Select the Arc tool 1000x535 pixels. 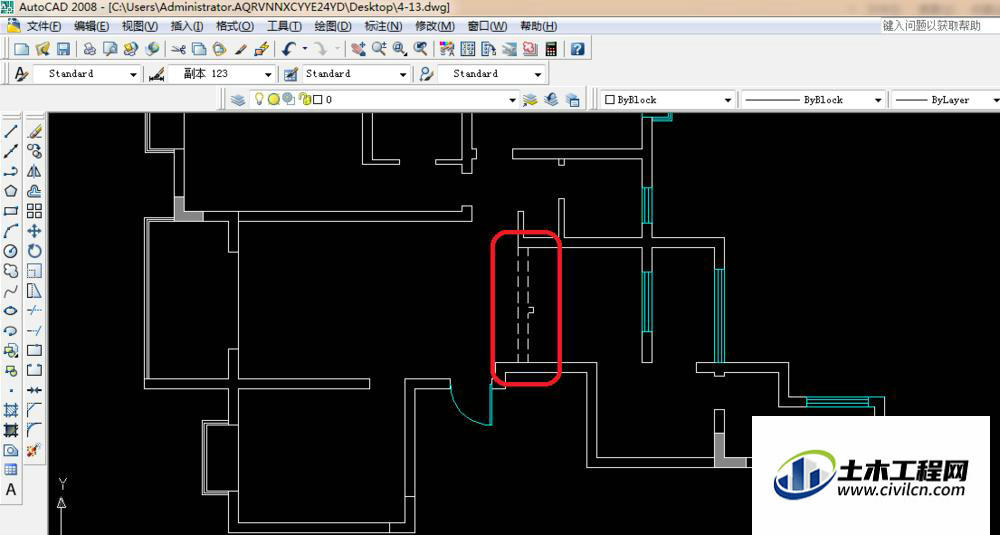pyautogui.click(x=11, y=231)
